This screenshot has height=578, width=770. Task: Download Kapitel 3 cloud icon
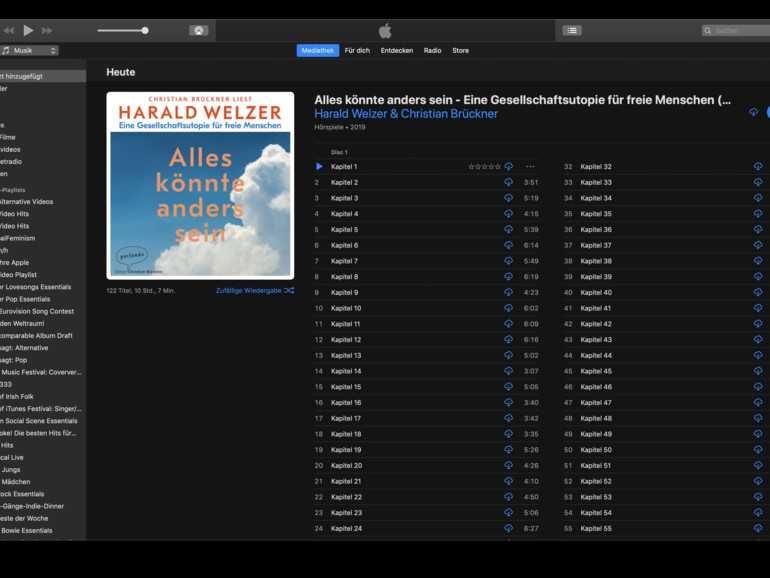509,198
